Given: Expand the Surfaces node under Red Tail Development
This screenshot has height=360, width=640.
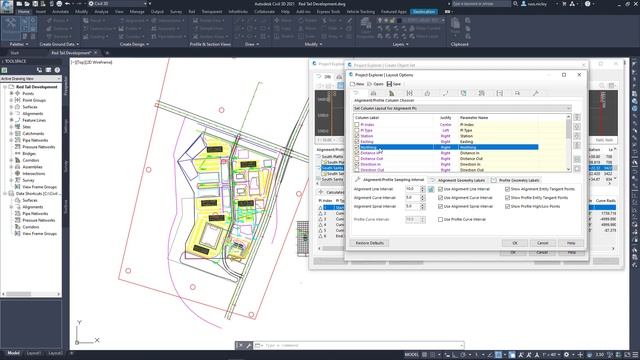Looking at the screenshot, I should coord(11,107).
